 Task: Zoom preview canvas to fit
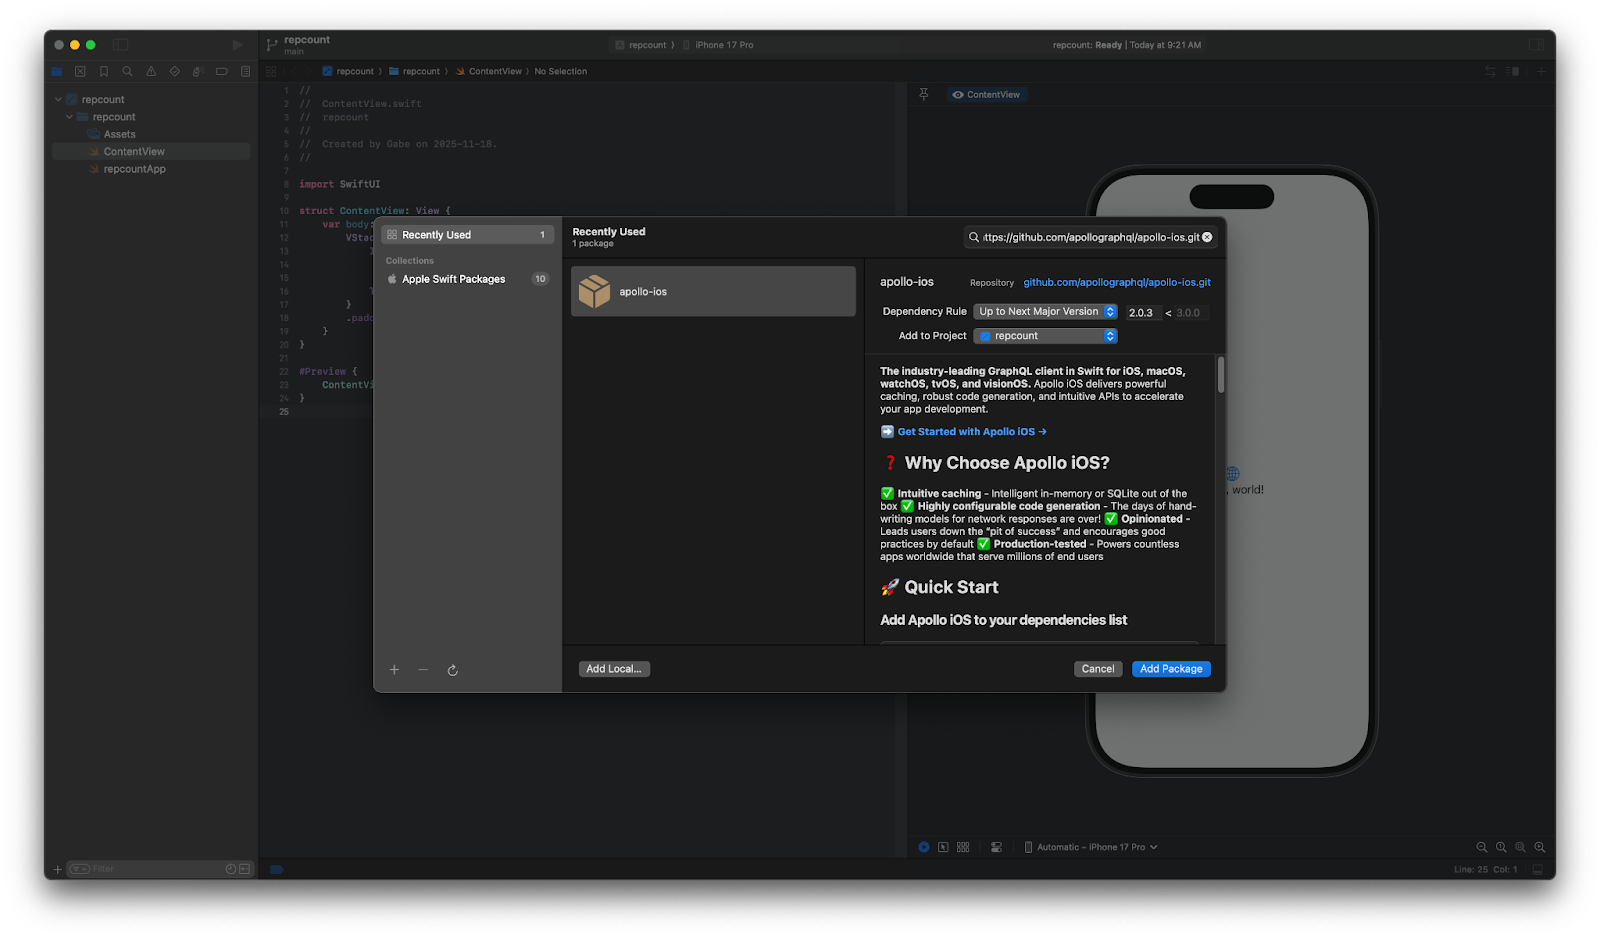1520,847
